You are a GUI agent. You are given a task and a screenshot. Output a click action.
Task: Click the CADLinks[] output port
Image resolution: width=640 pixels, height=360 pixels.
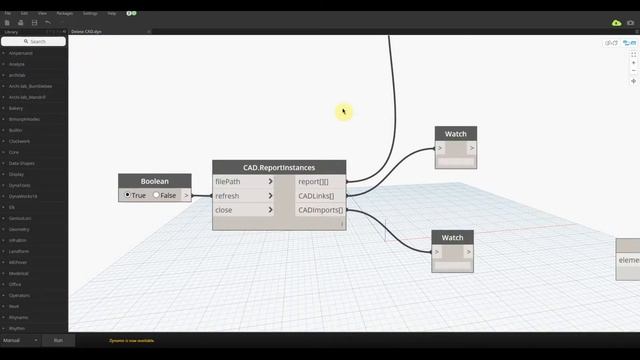coord(320,196)
